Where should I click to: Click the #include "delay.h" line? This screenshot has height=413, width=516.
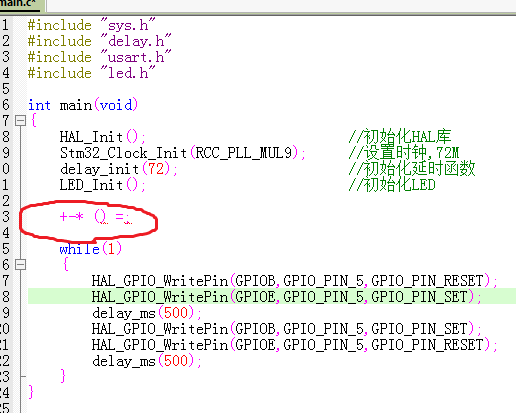pos(99,41)
